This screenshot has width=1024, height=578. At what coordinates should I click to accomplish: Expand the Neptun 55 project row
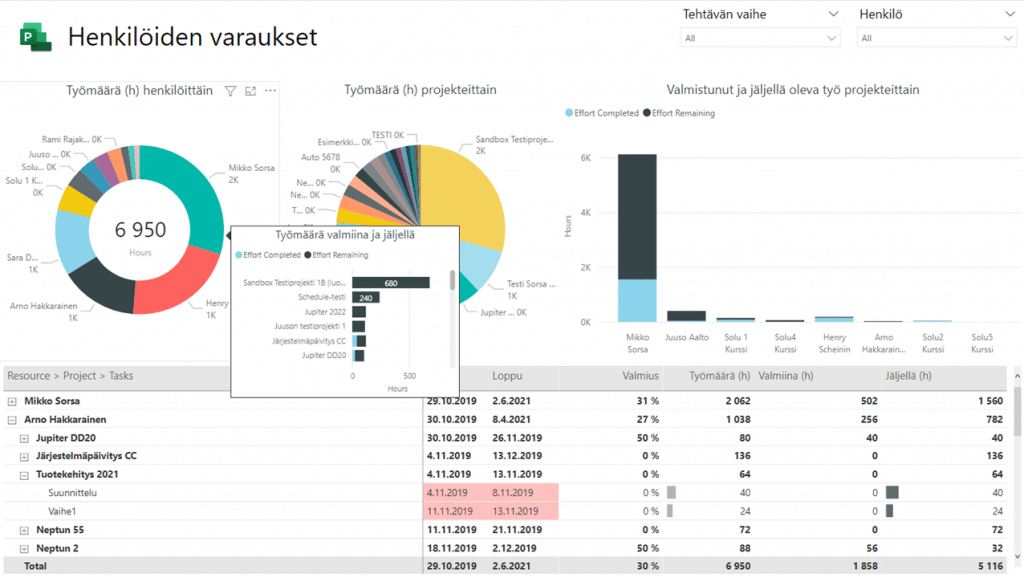click(24, 529)
